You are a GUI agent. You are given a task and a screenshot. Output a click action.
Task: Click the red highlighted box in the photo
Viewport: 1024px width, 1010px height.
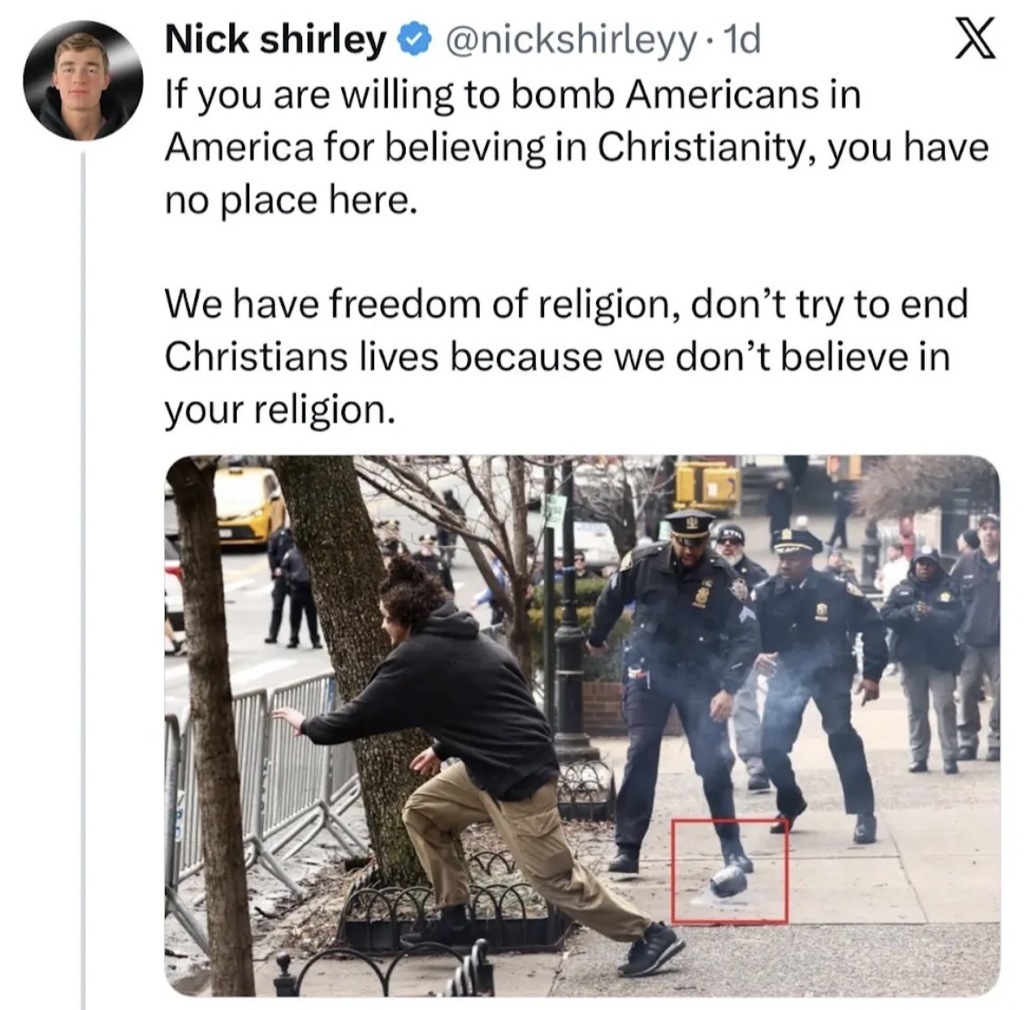(729, 870)
